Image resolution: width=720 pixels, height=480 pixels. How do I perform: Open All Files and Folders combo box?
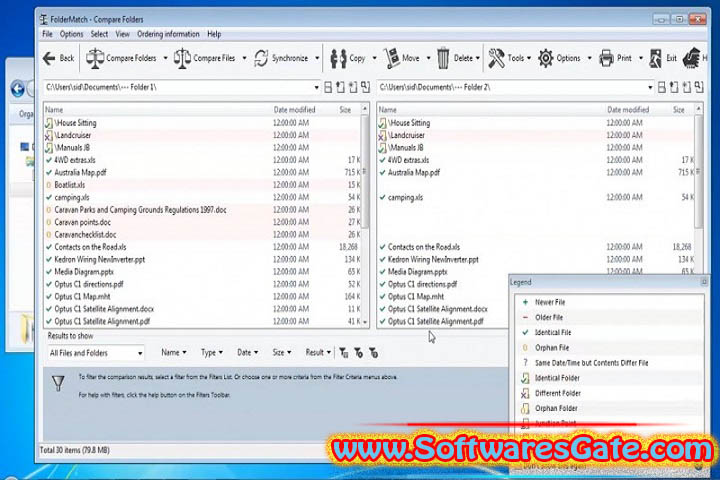pos(96,353)
